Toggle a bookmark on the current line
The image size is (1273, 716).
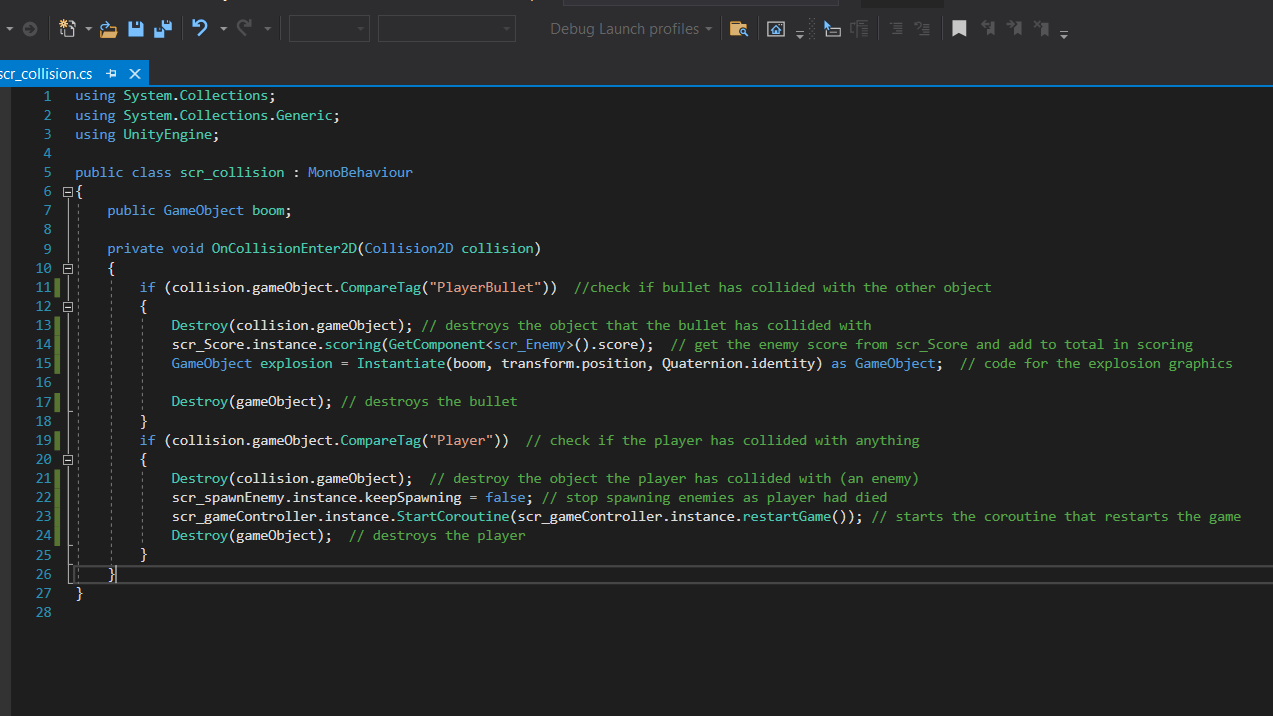[x=959, y=29]
